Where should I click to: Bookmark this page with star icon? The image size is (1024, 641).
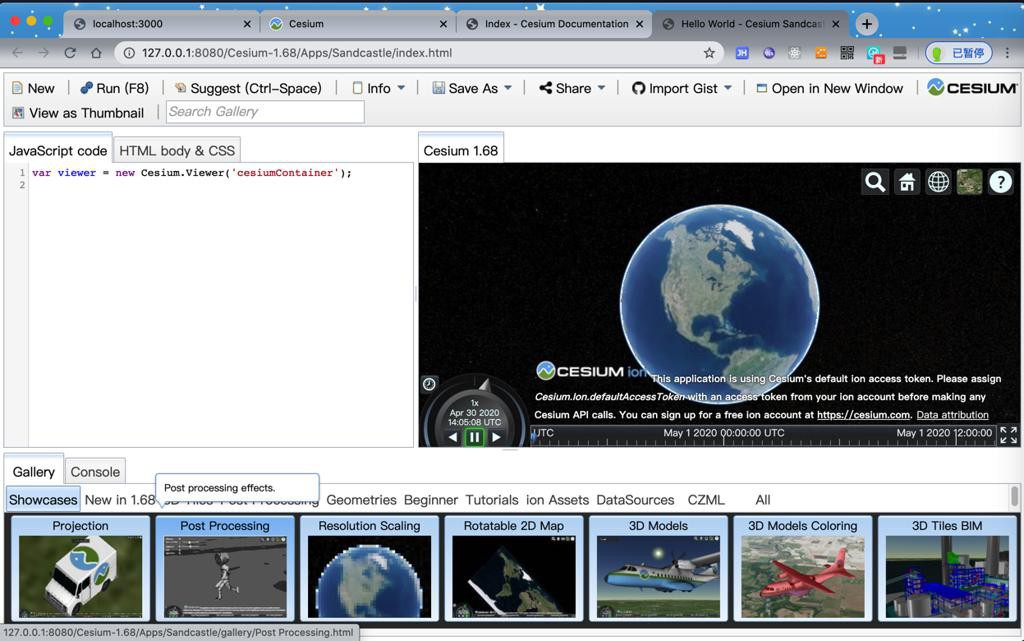tap(709, 53)
